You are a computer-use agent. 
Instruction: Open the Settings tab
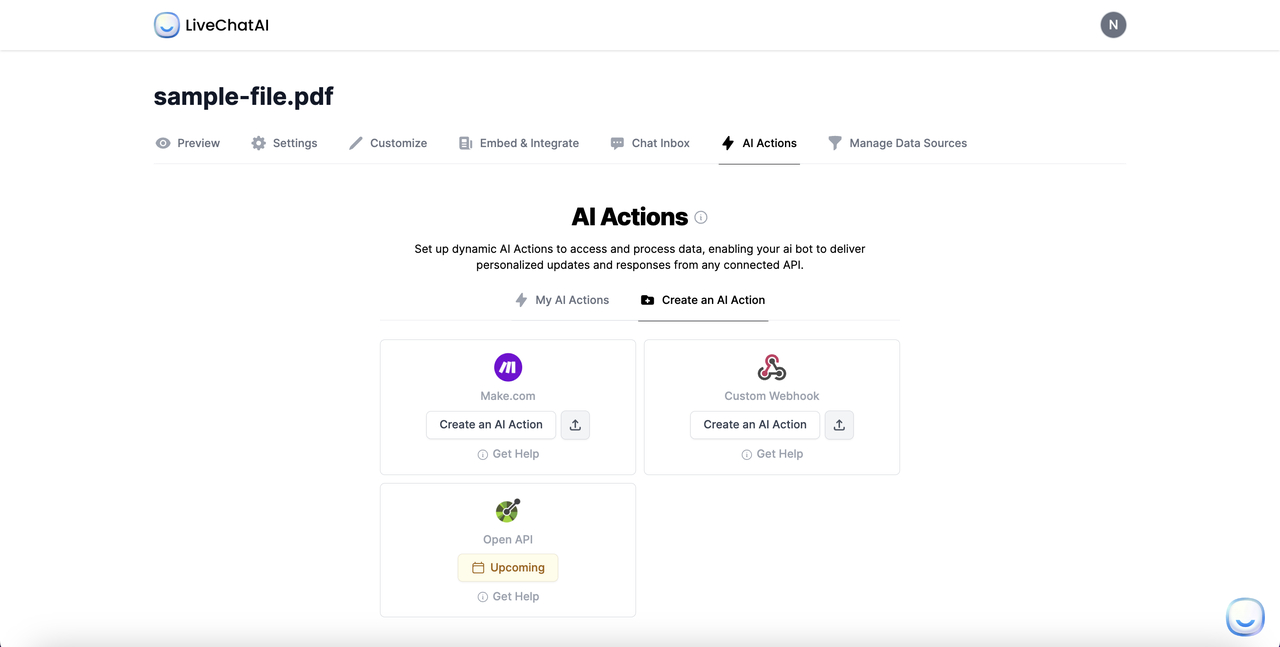pyautogui.click(x=284, y=143)
